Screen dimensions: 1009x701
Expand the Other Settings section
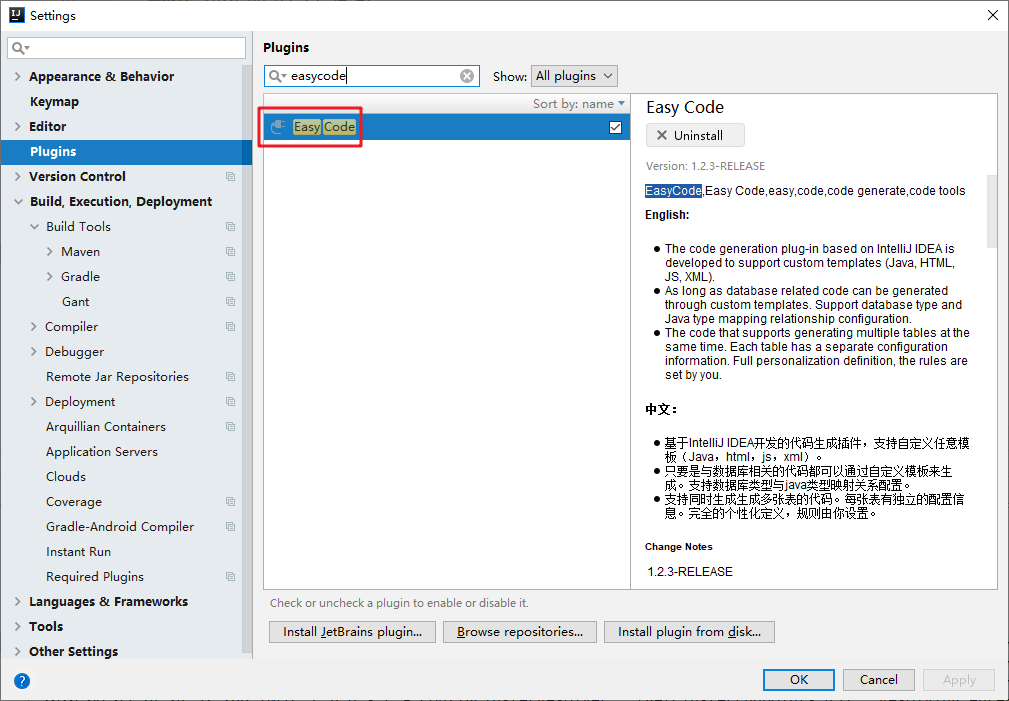(x=17, y=651)
